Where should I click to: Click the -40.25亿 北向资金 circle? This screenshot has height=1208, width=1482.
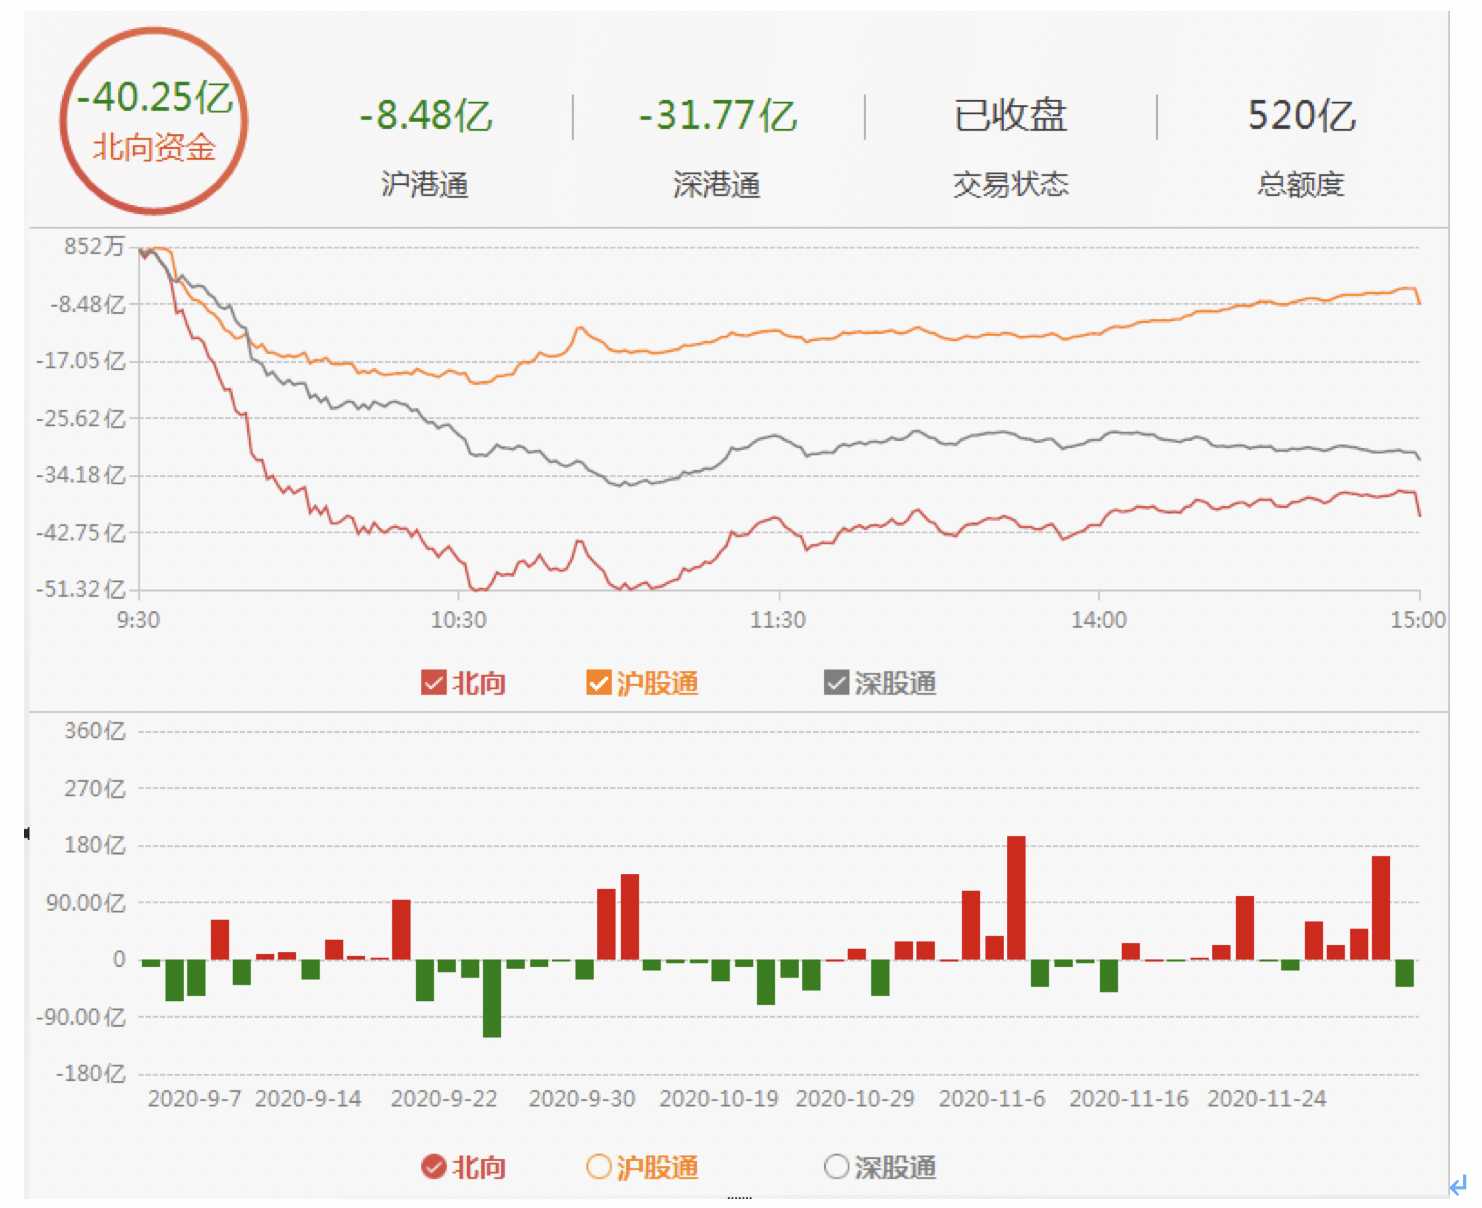(x=154, y=121)
